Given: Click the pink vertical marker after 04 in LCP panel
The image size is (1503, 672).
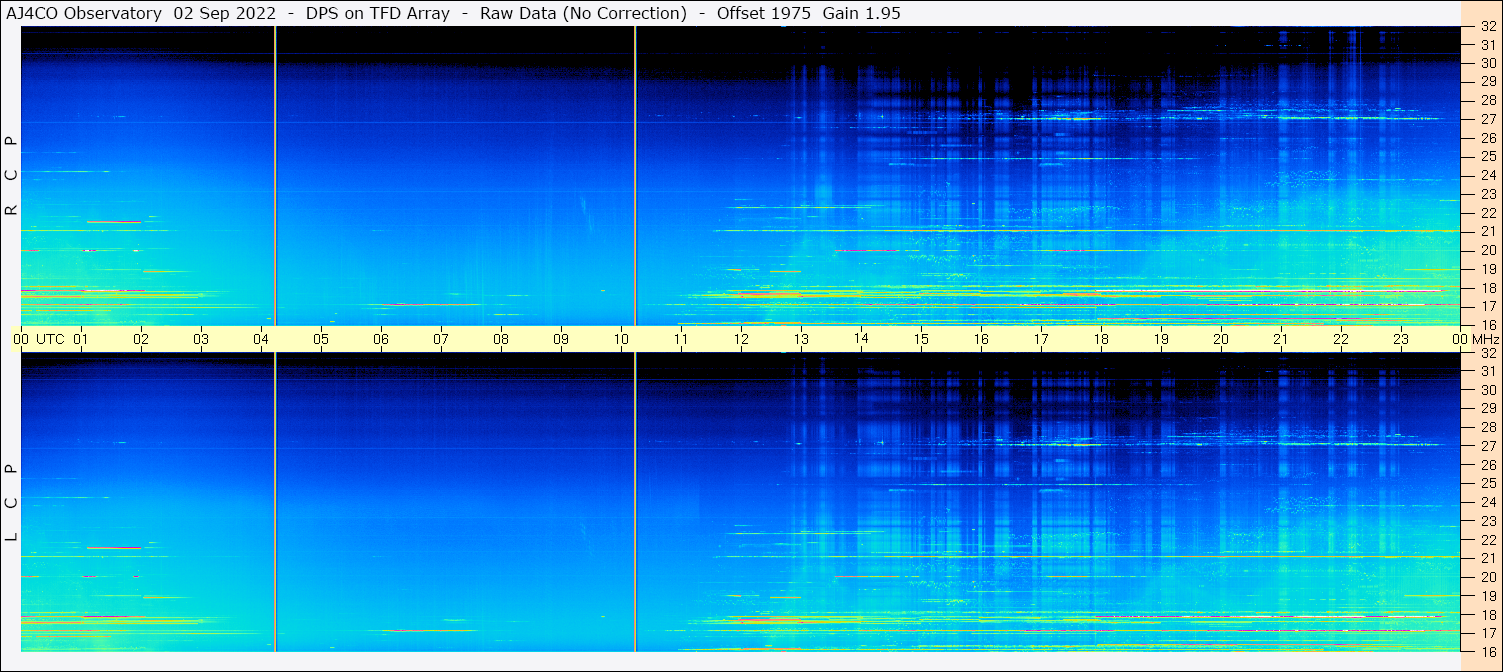Looking at the screenshot, I should point(275,502).
